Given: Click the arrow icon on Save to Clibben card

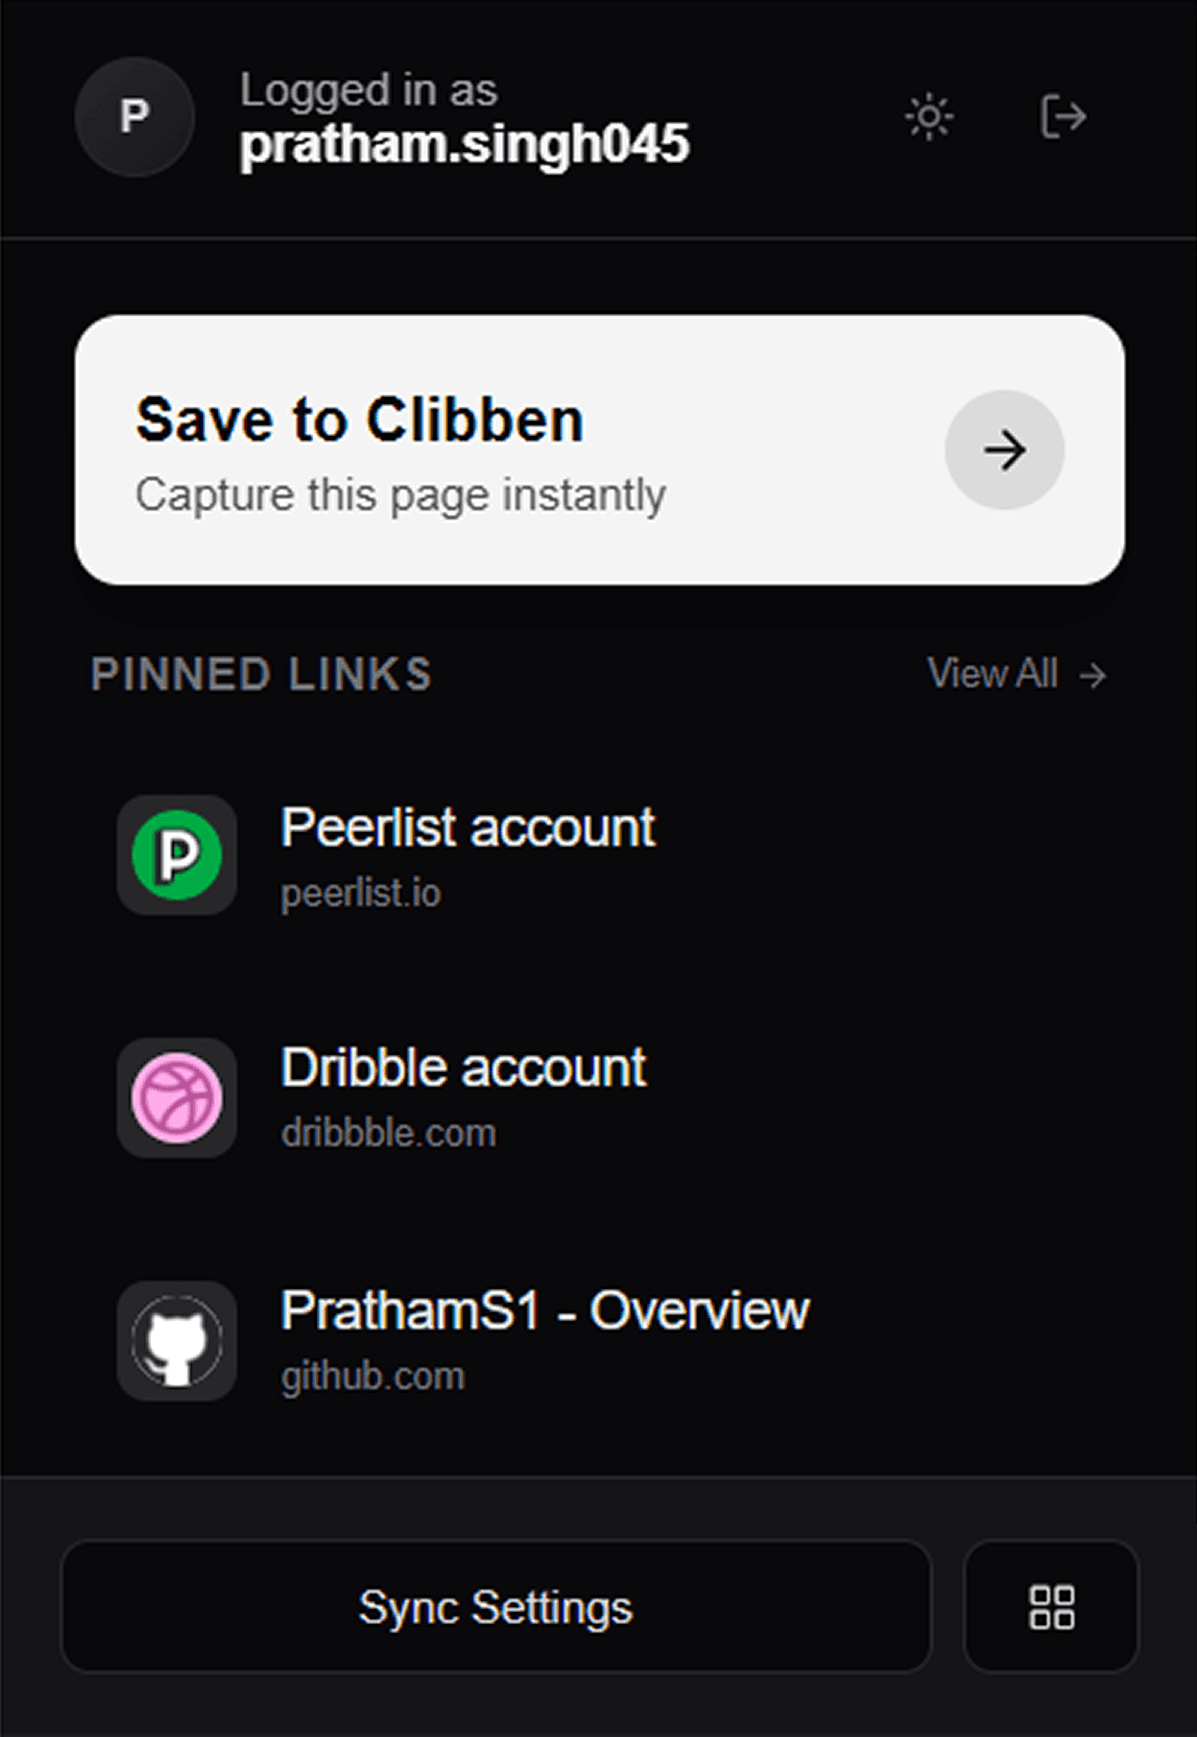Looking at the screenshot, I should tap(1004, 450).
